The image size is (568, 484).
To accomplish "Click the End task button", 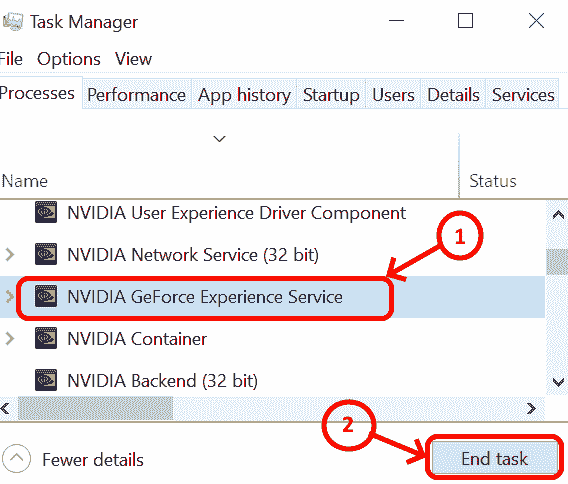I will pyautogui.click(x=494, y=458).
